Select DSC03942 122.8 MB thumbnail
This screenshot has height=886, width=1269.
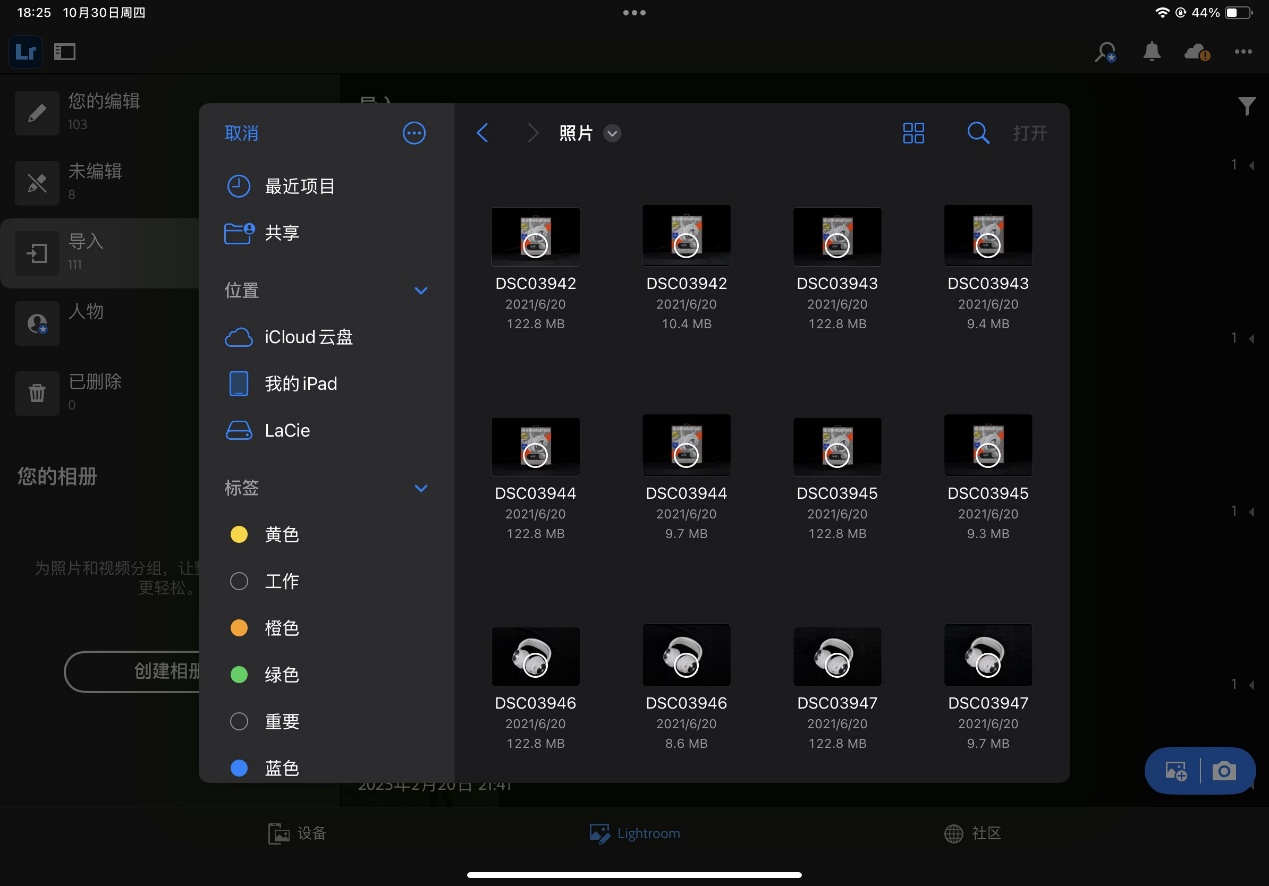[x=536, y=236]
